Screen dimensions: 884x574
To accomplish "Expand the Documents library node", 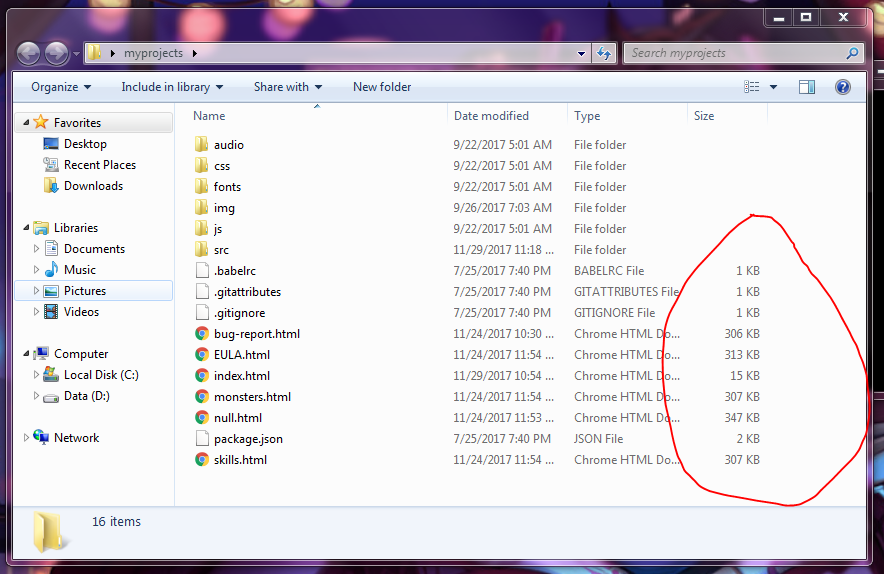I will click(36, 249).
